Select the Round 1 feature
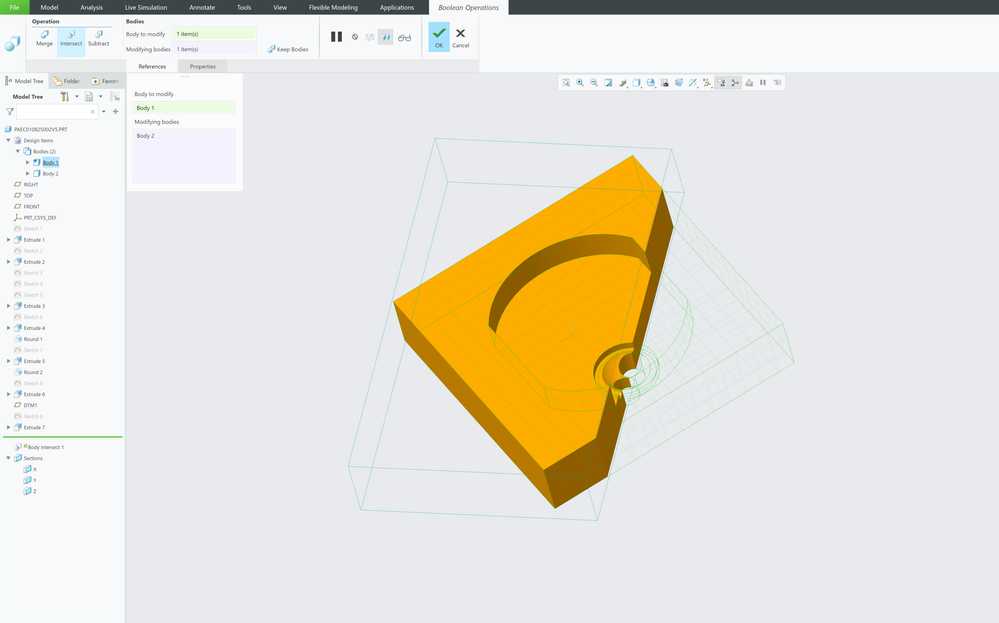Screen dimensions: 999x623 pyautogui.click(x=33, y=339)
